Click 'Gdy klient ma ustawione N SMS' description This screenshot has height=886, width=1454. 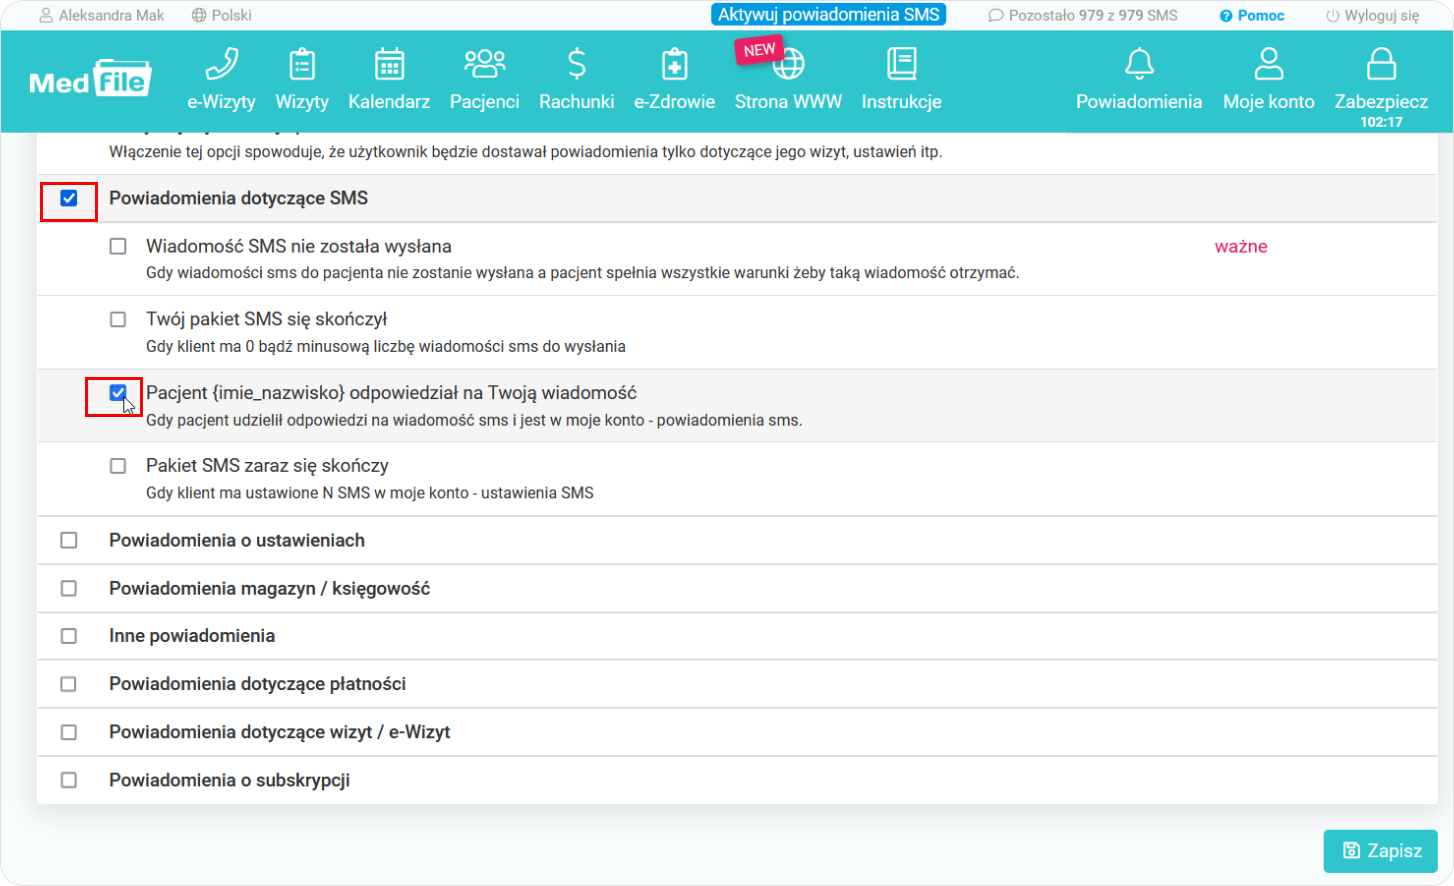pyautogui.click(x=370, y=493)
